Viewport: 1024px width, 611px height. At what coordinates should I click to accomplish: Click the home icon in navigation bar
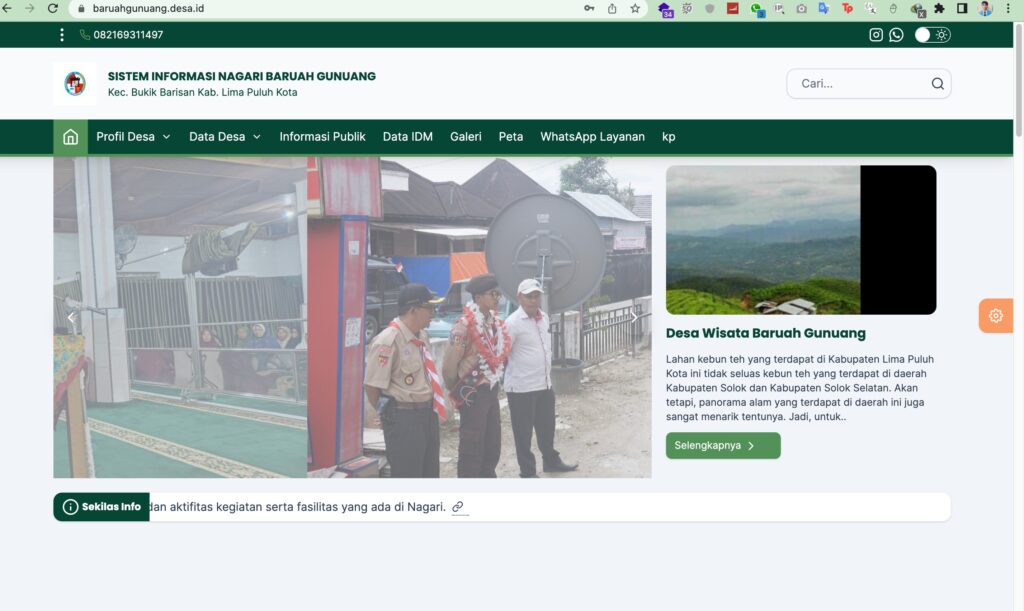70,137
